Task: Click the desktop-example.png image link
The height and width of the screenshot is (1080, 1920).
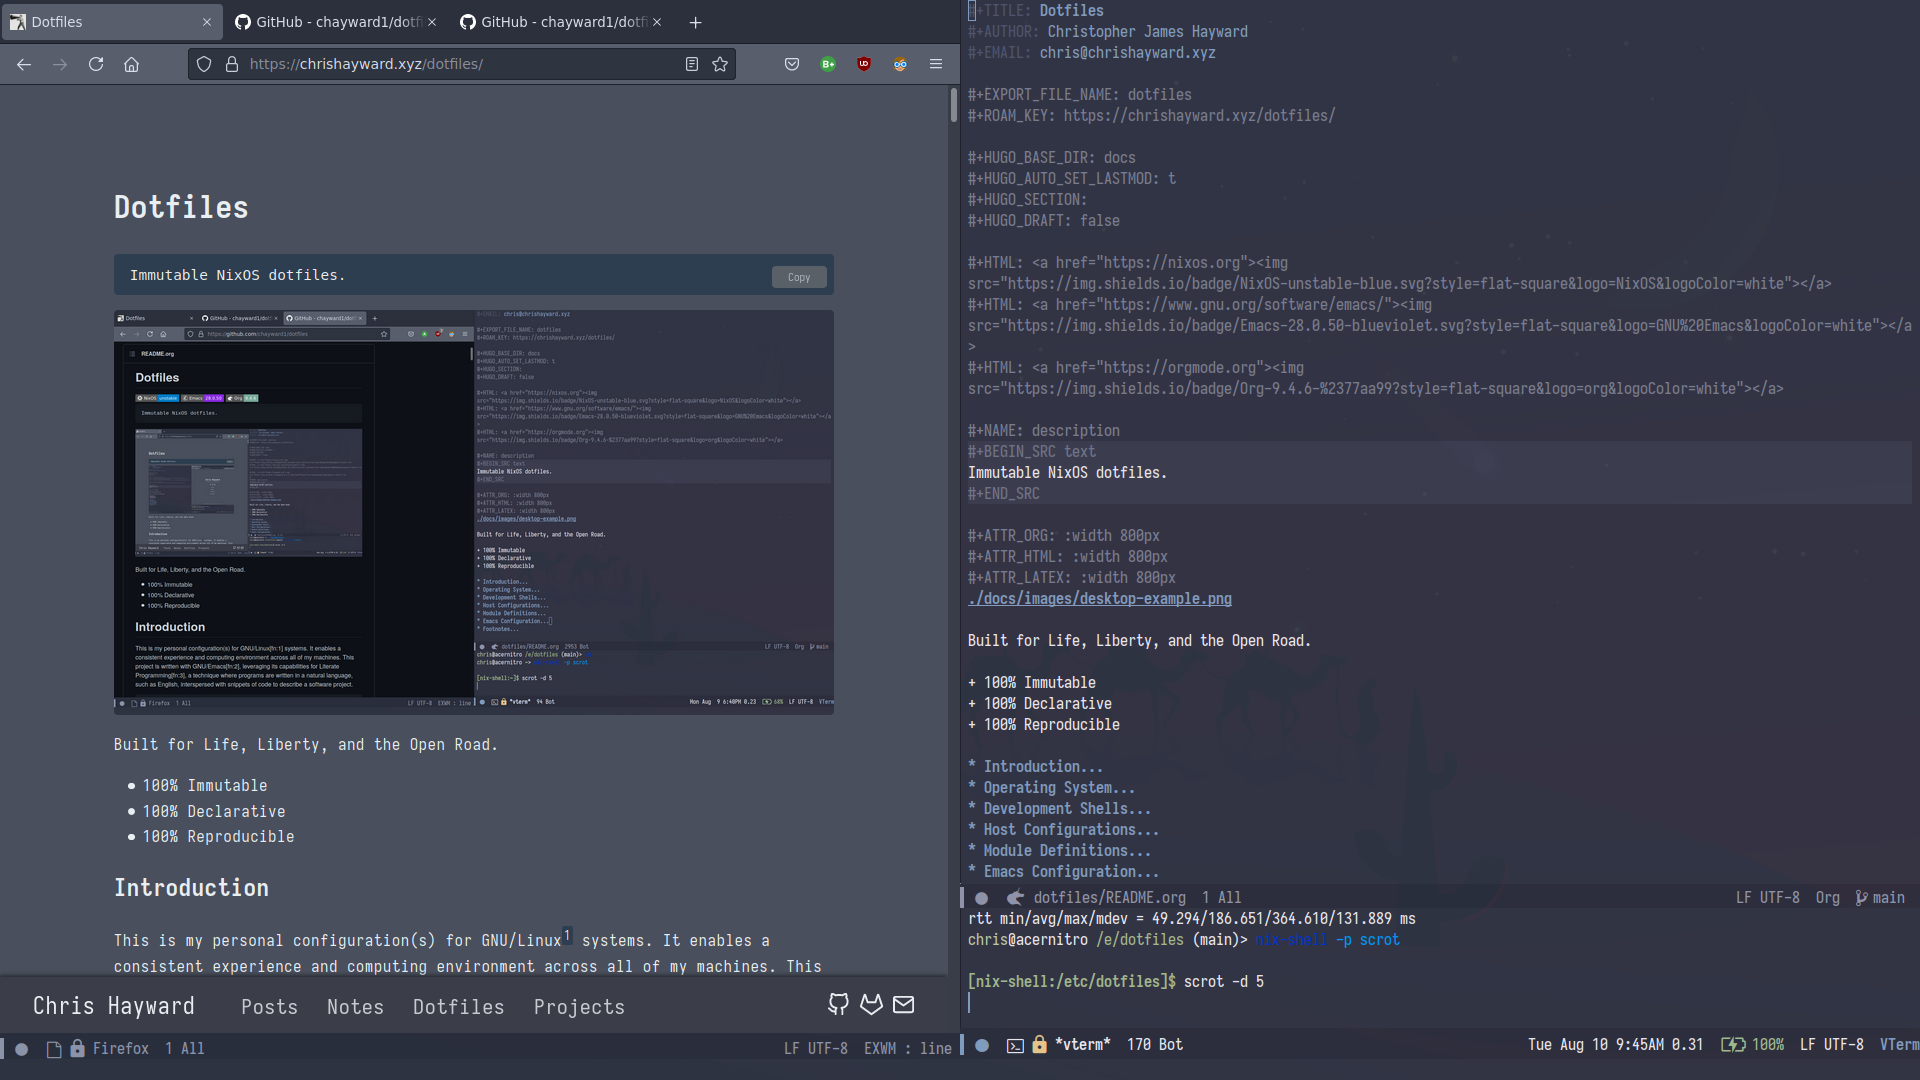Action: 1100,599
